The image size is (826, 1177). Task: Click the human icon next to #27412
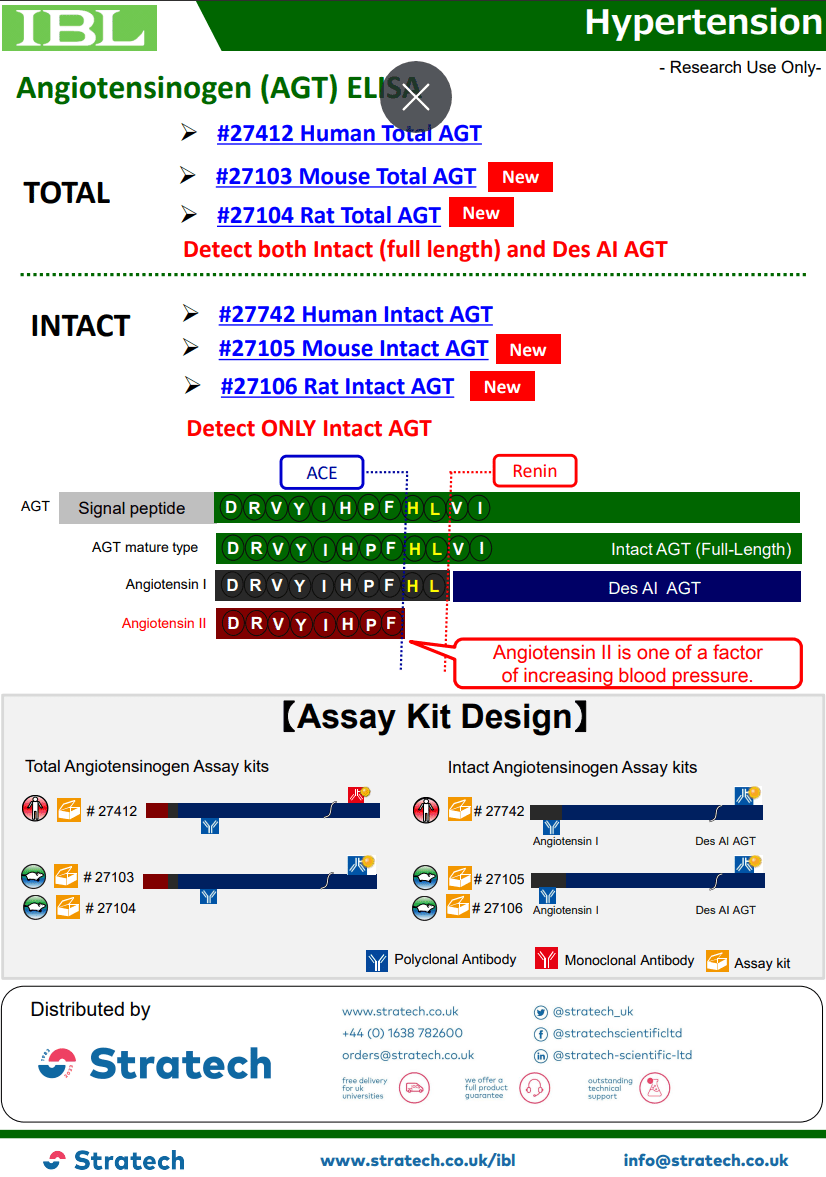[x=35, y=809]
